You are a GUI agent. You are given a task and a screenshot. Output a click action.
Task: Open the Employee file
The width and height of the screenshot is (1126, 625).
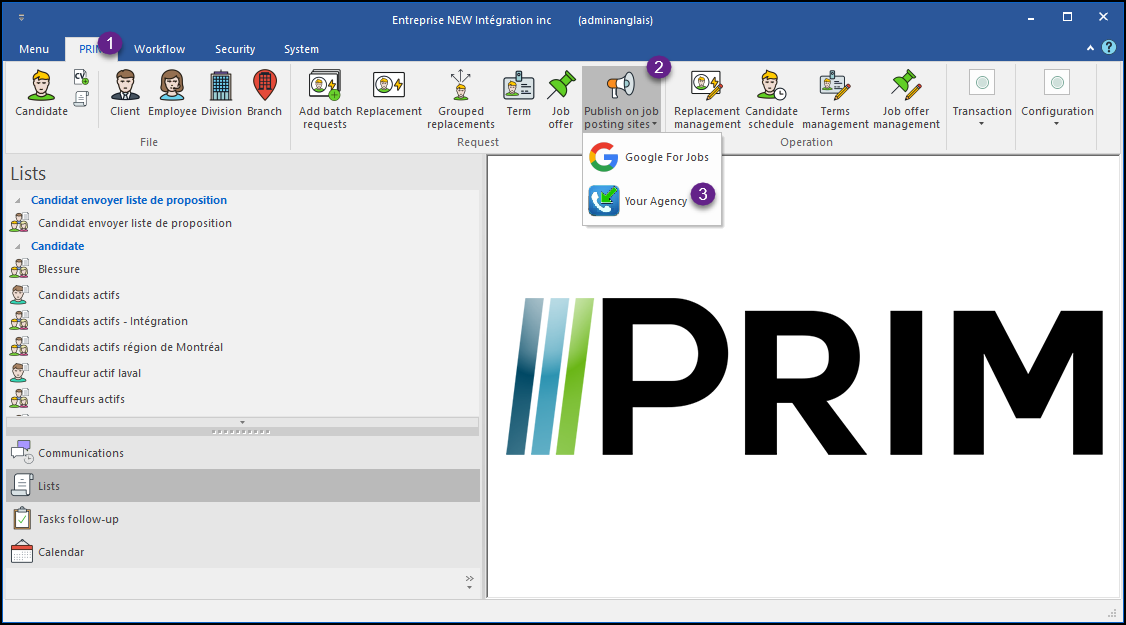click(x=172, y=93)
